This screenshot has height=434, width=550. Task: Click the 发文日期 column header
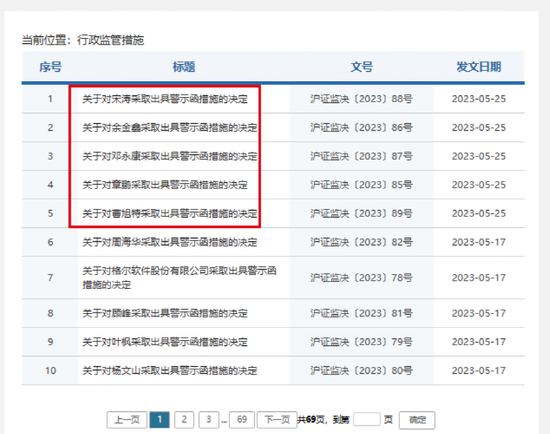pyautogui.click(x=479, y=67)
